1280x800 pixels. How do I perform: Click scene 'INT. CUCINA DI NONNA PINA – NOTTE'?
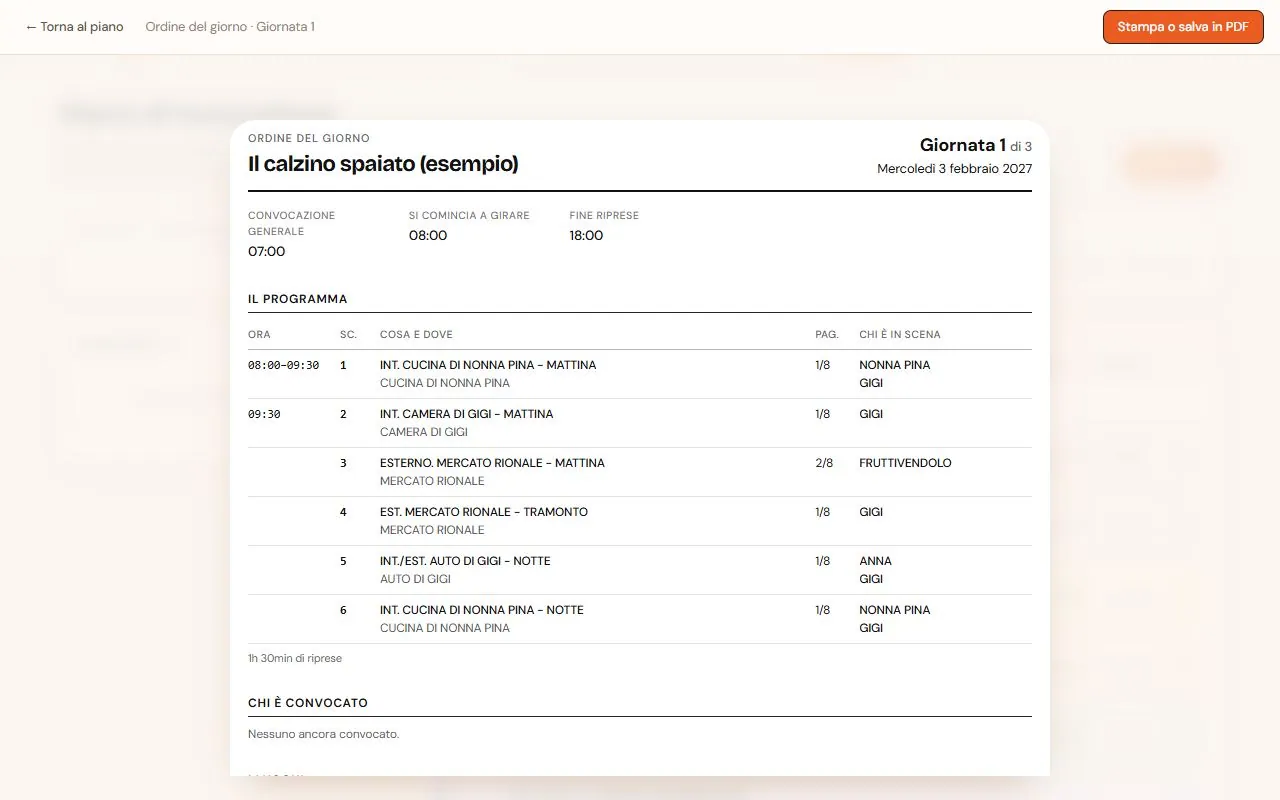pyautogui.click(x=482, y=610)
